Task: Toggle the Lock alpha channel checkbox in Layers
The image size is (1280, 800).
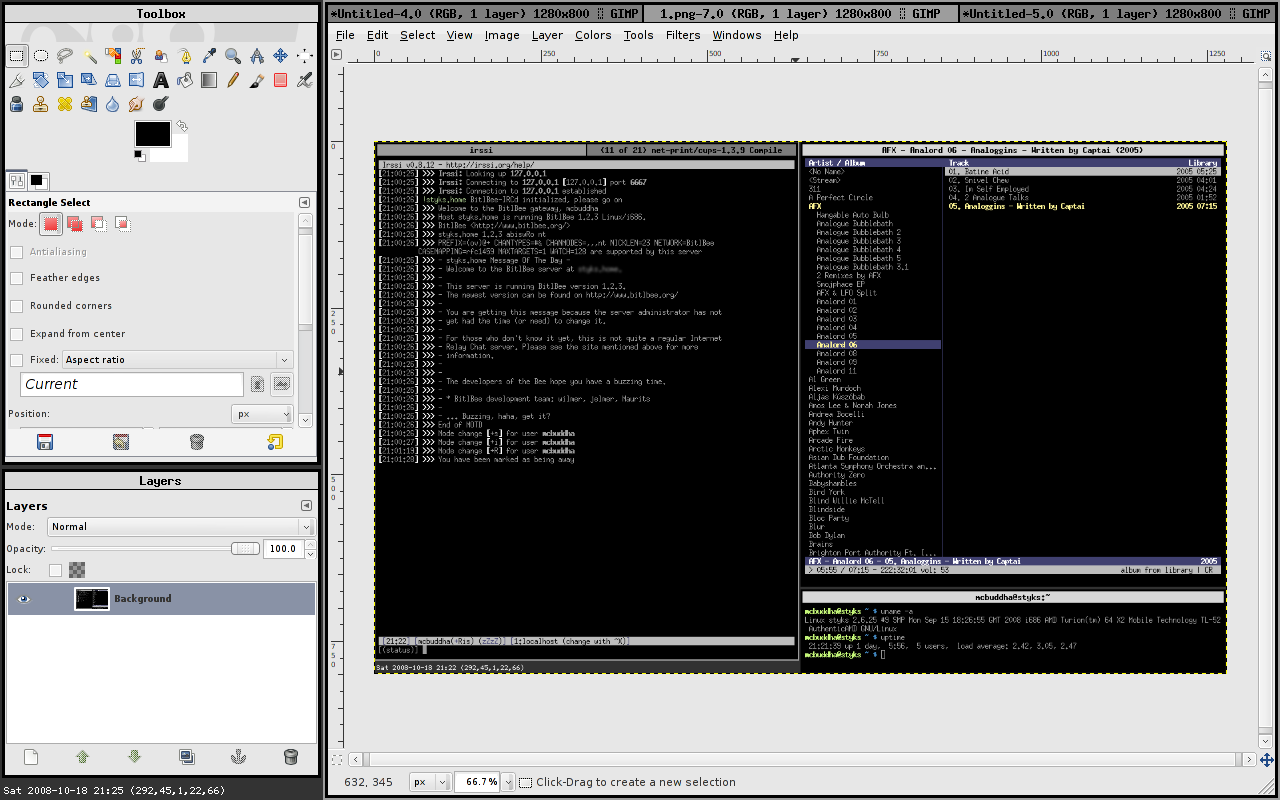Action: coord(55,570)
